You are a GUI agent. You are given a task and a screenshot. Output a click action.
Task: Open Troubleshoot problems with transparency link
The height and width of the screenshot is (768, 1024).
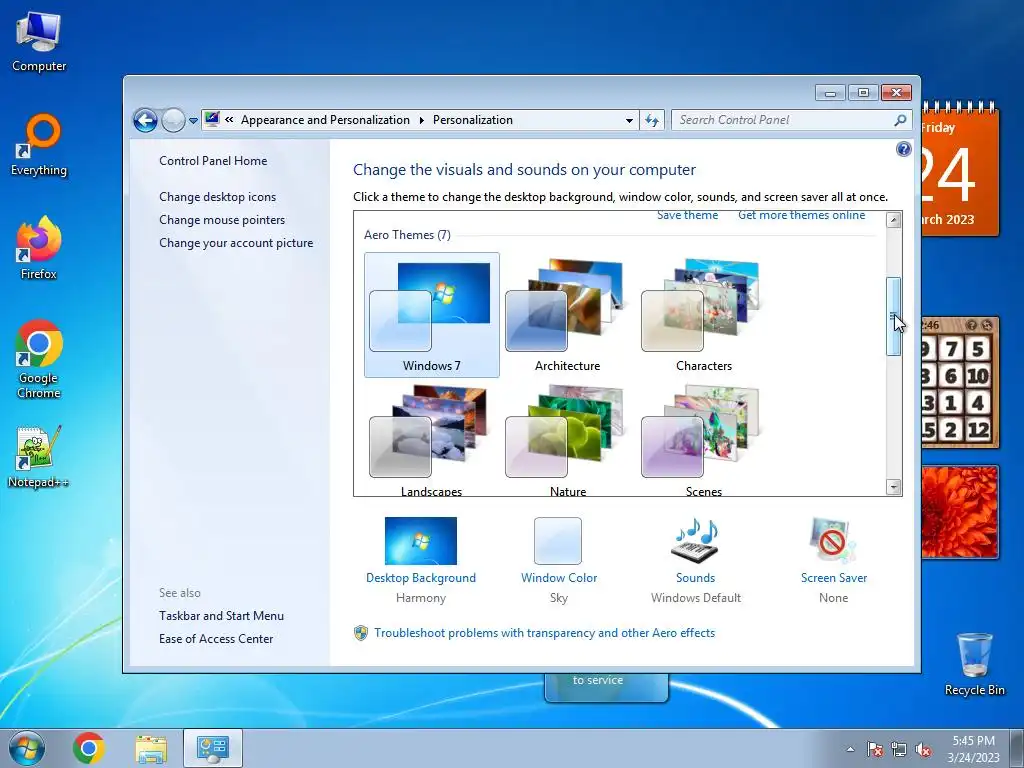(x=545, y=633)
